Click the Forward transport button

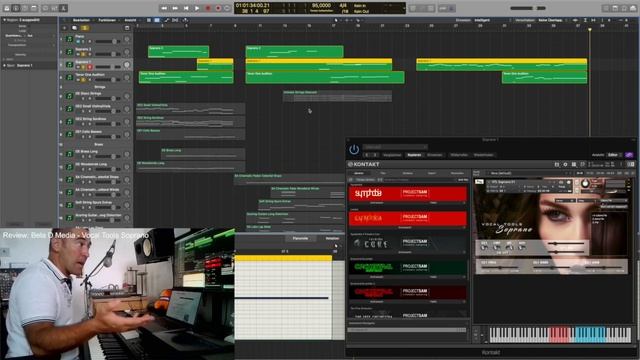pos(175,8)
